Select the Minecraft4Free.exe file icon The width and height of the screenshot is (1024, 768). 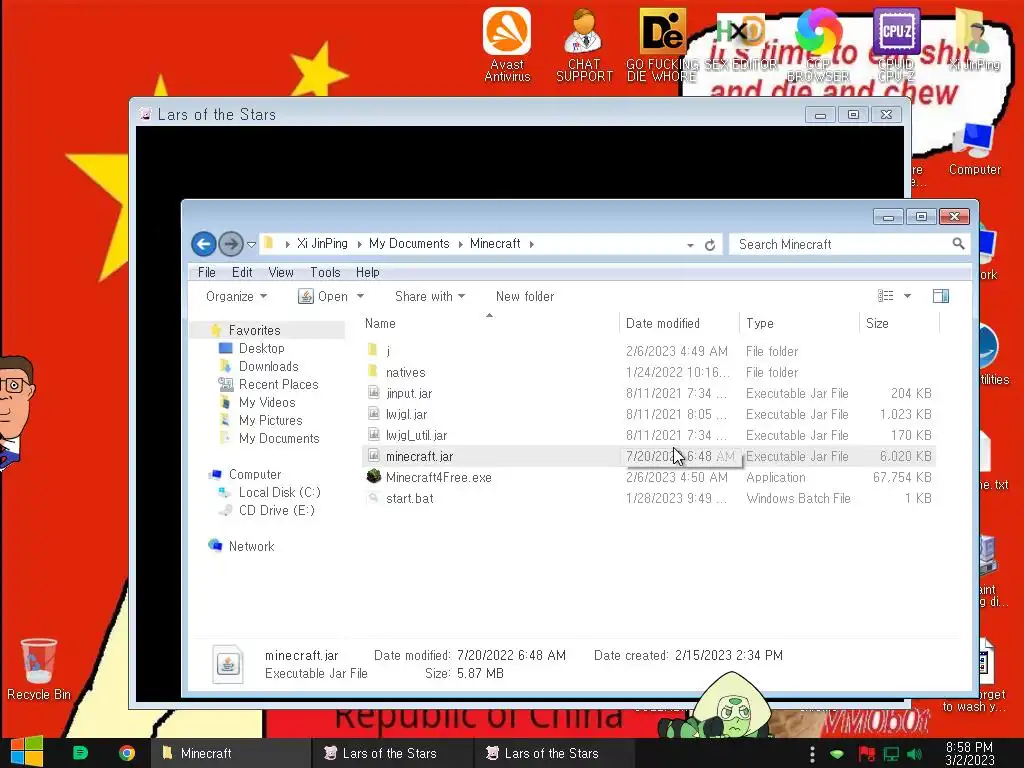pos(374,477)
